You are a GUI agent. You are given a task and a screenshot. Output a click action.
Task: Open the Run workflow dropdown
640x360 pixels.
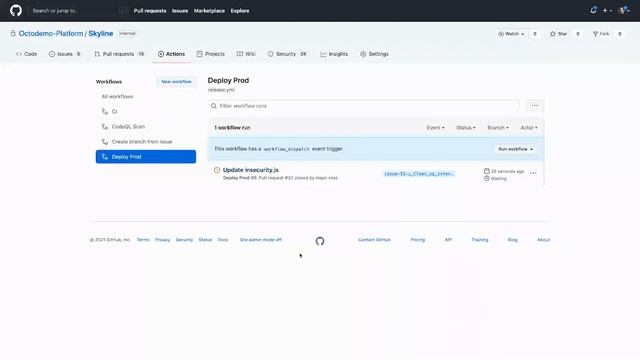(x=516, y=149)
